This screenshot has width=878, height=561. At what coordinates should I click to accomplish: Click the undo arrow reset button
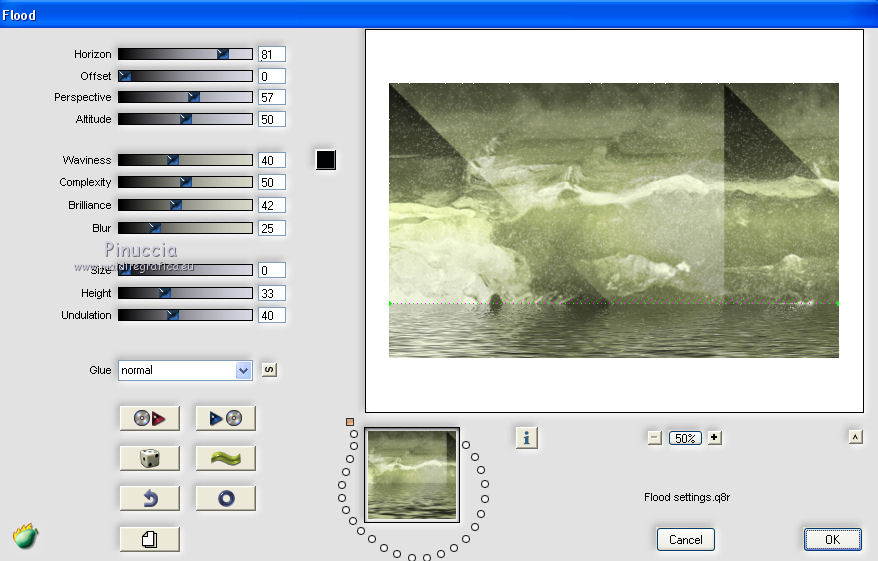tap(150, 498)
